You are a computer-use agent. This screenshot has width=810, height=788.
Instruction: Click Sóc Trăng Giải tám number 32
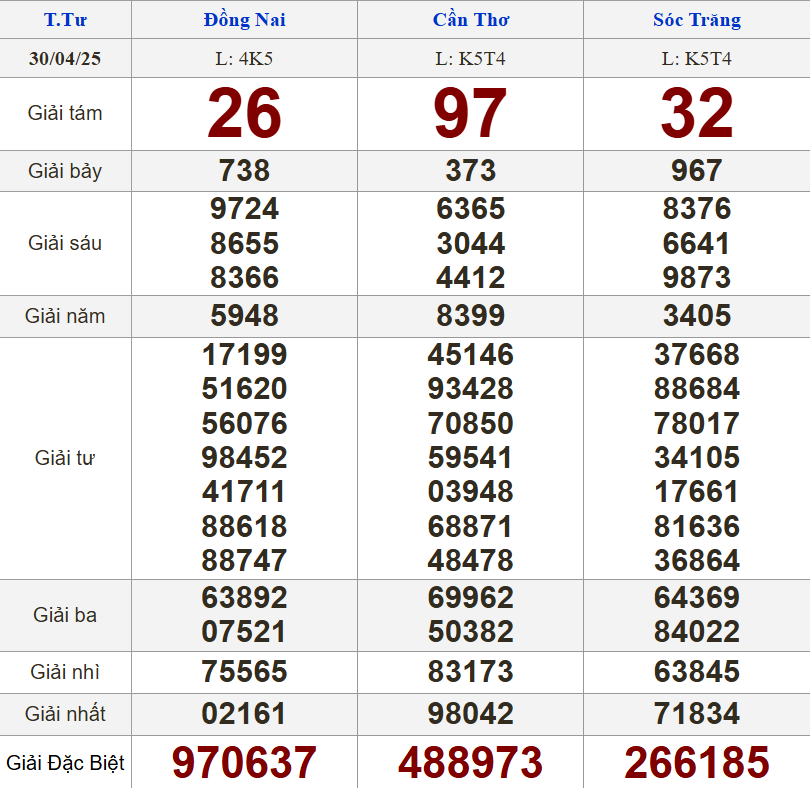696,114
